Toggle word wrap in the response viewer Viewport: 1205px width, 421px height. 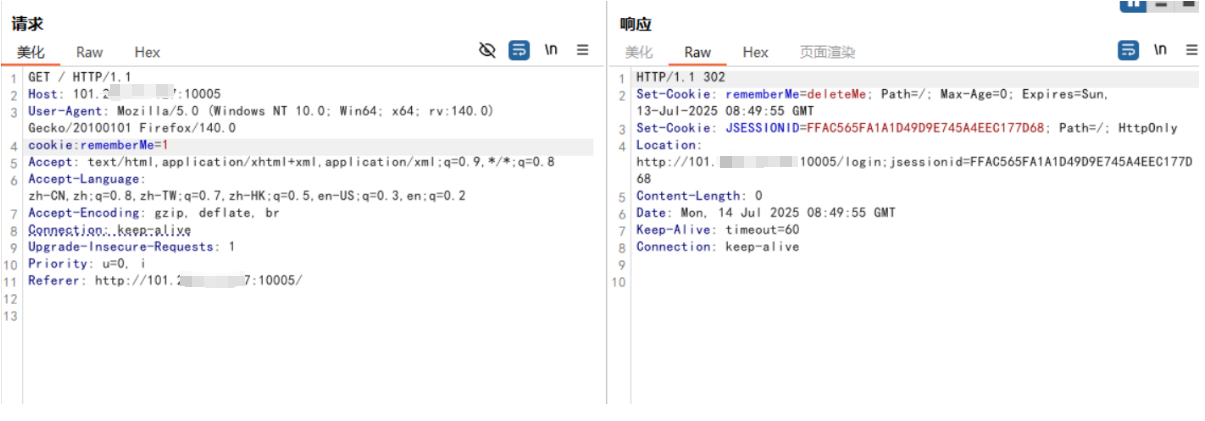(x=1128, y=50)
